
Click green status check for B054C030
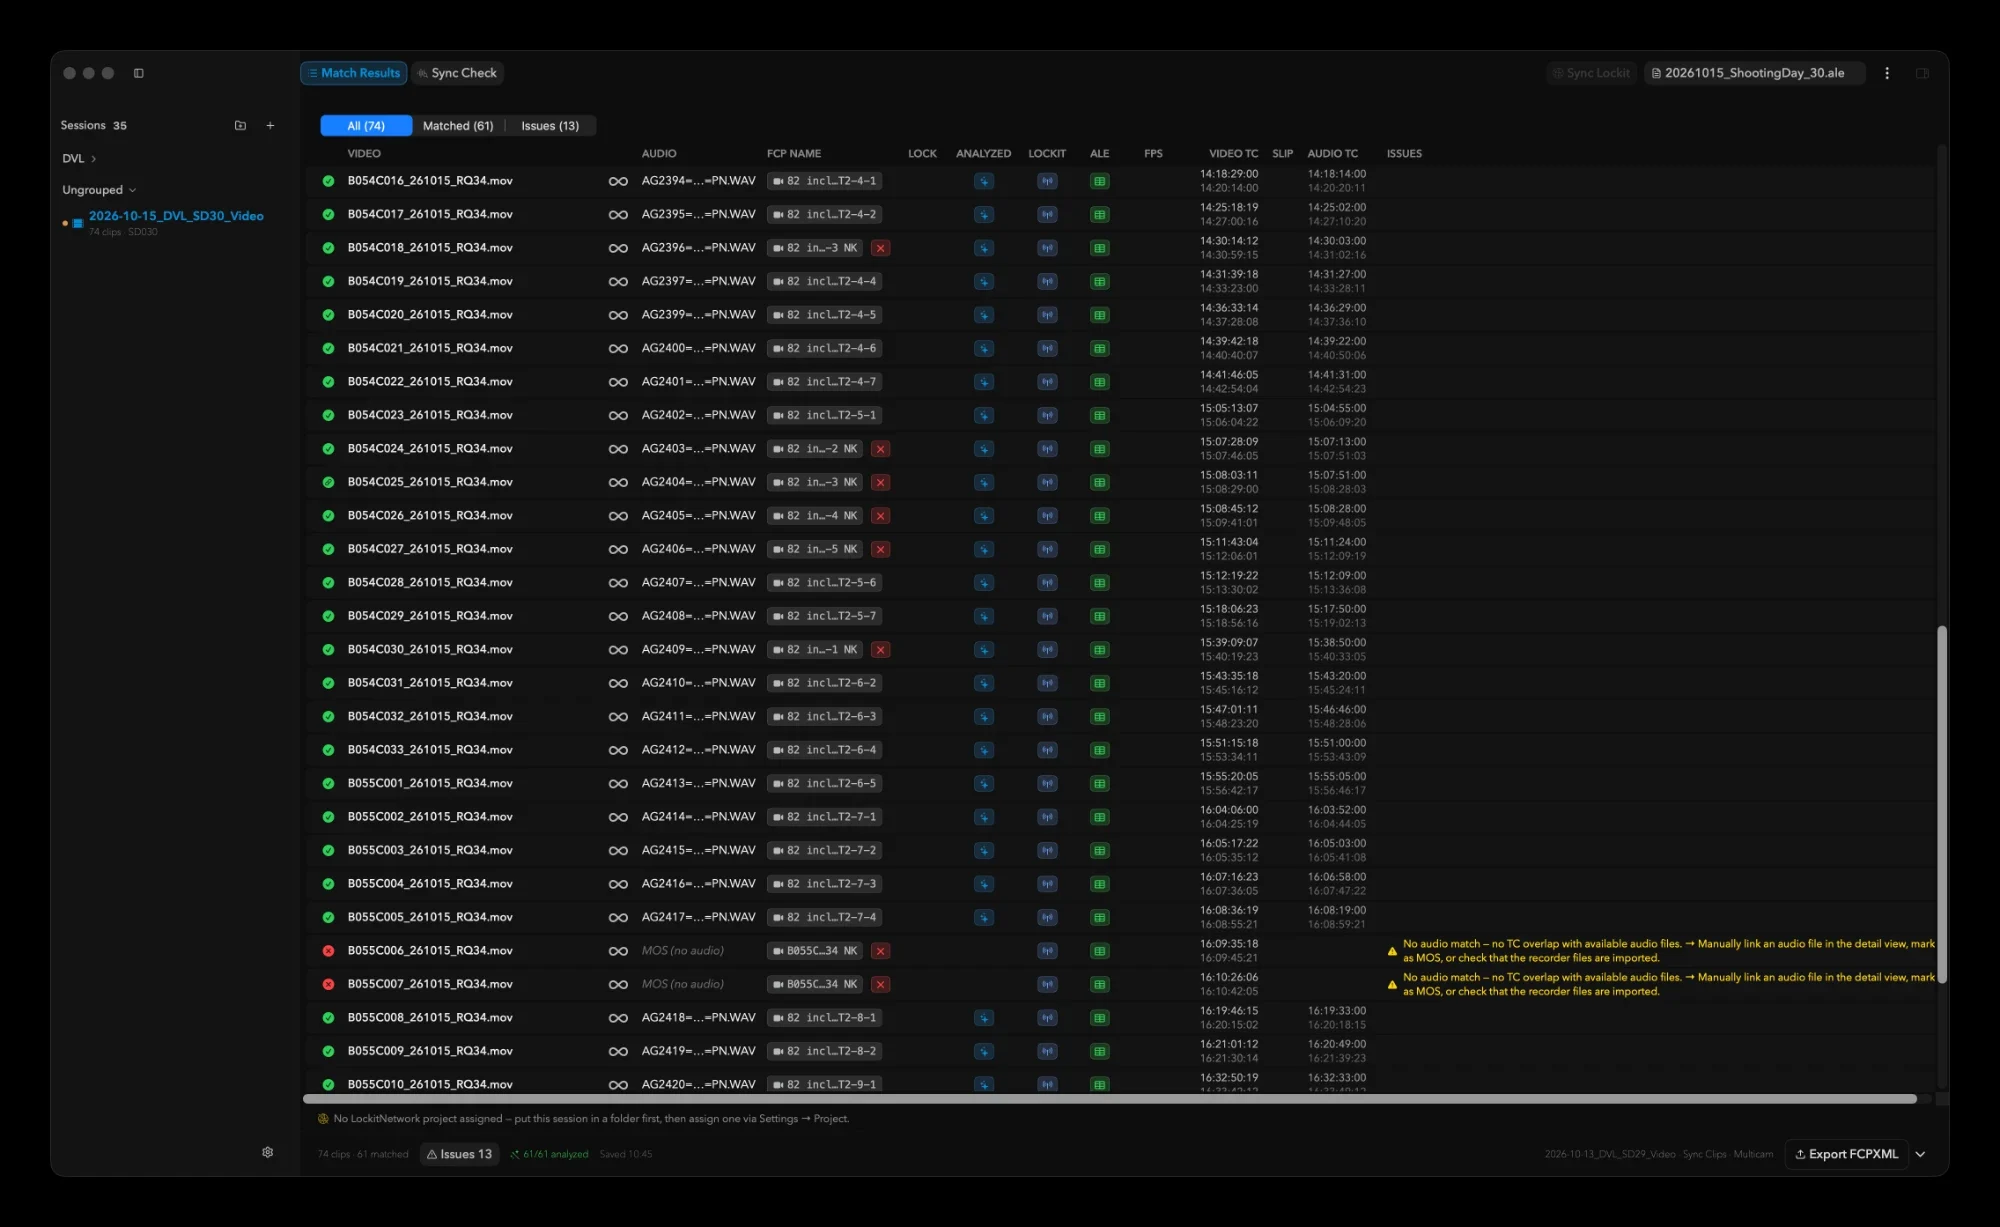coord(328,650)
